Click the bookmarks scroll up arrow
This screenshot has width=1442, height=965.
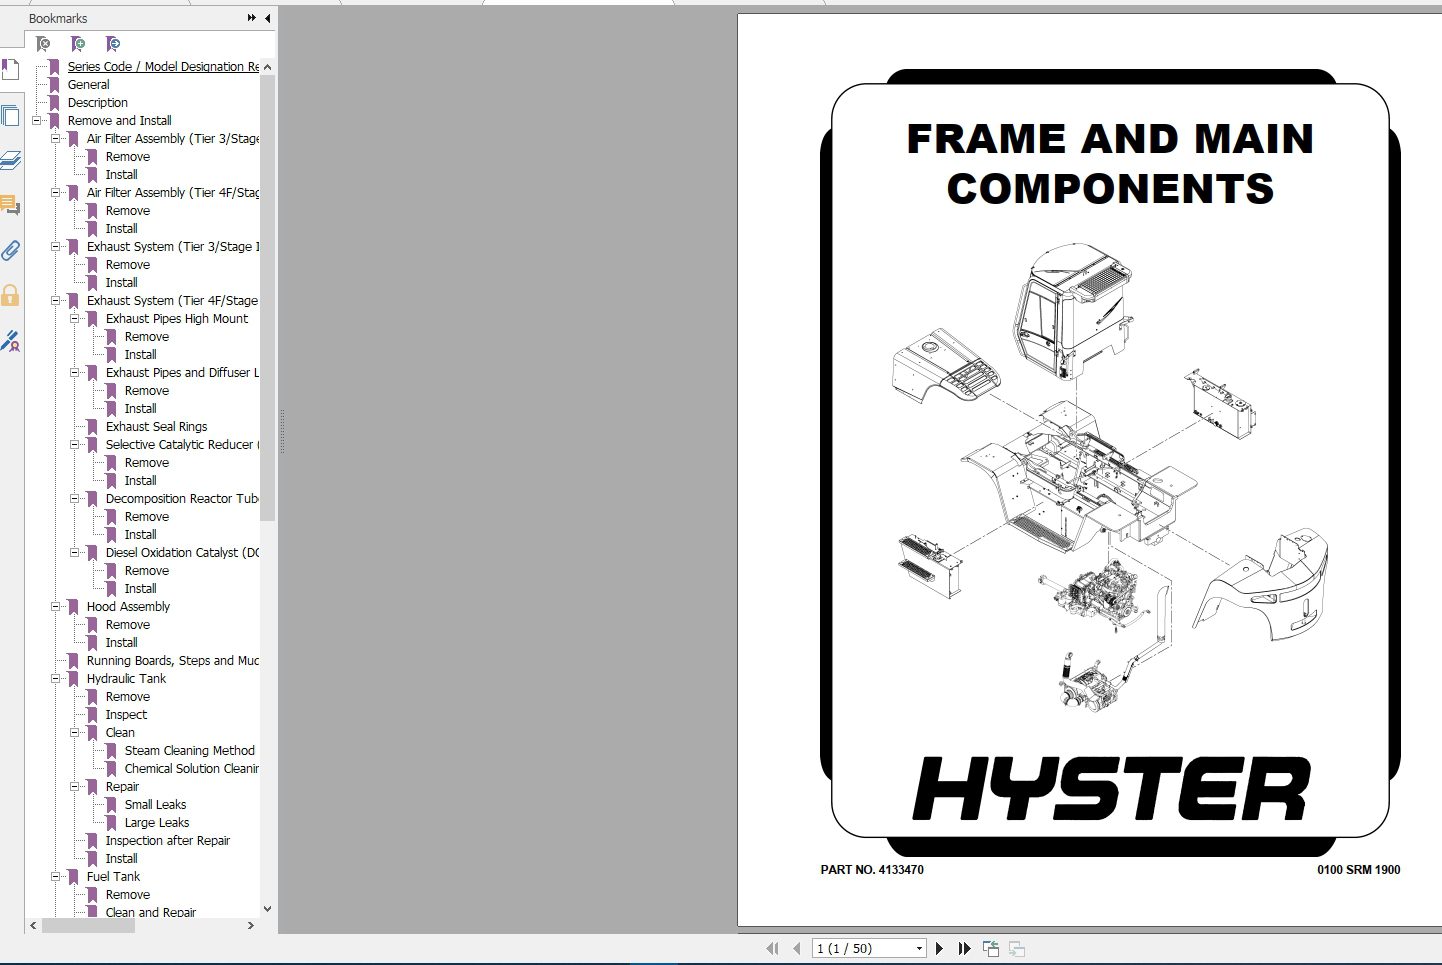tap(267, 67)
